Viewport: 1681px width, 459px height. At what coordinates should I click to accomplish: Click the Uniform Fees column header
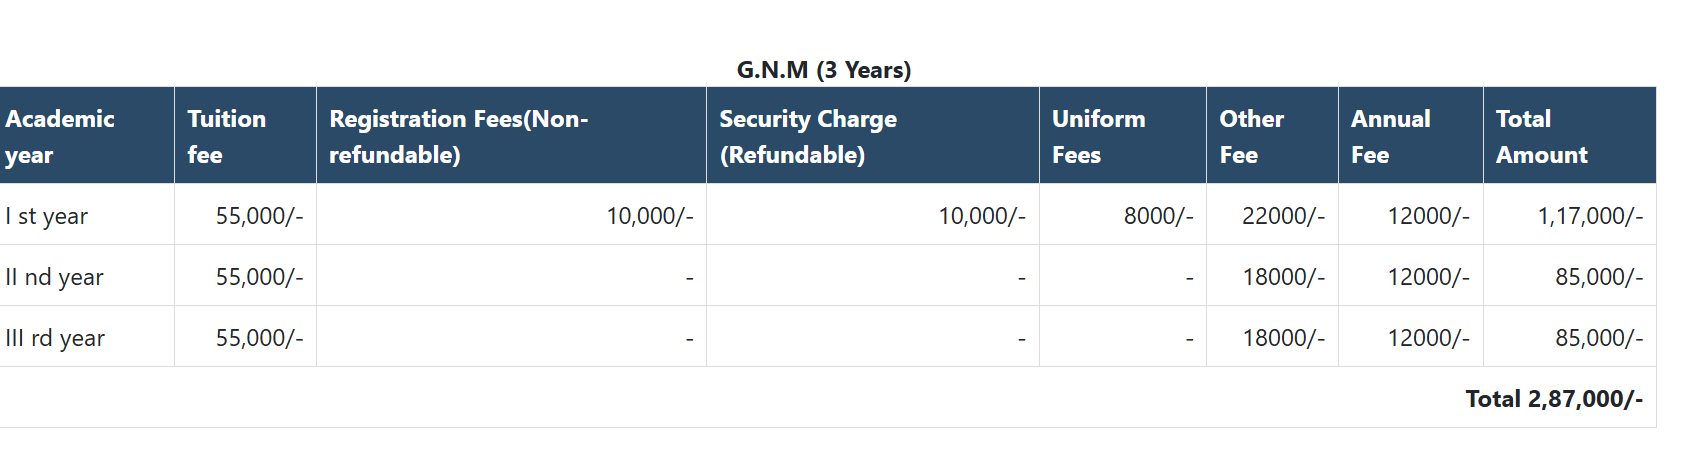click(x=1098, y=136)
